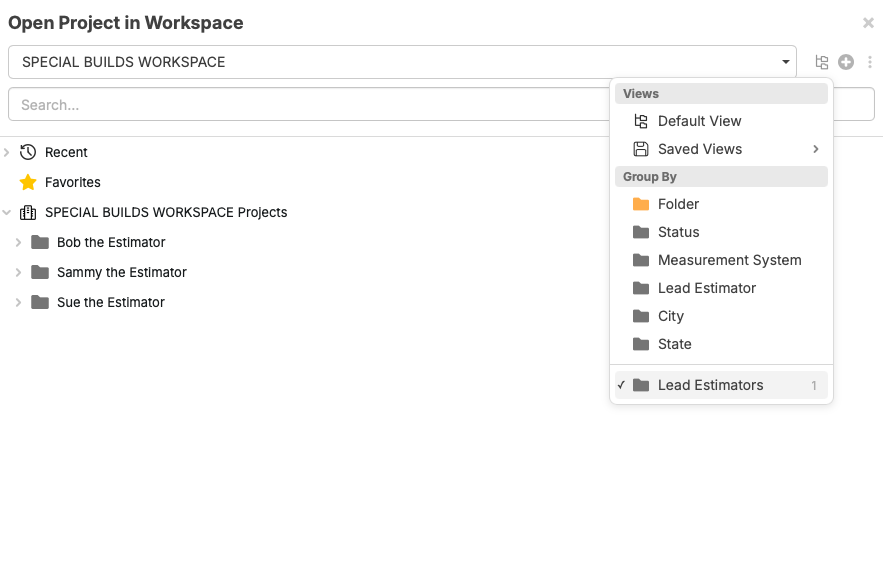This screenshot has height=561, width=883.
Task: Group projects by Measurement System
Action: tap(729, 260)
